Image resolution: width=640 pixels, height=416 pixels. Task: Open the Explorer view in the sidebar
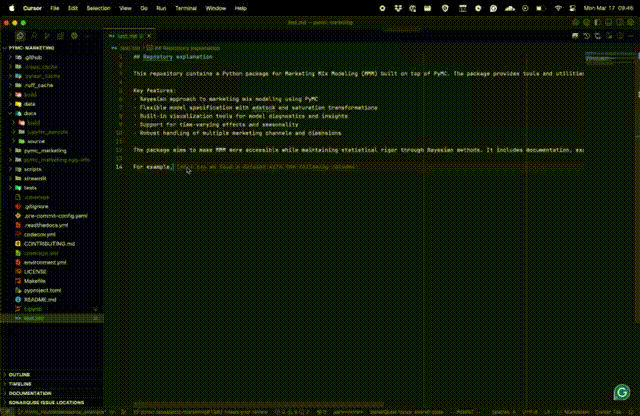(x=20, y=36)
